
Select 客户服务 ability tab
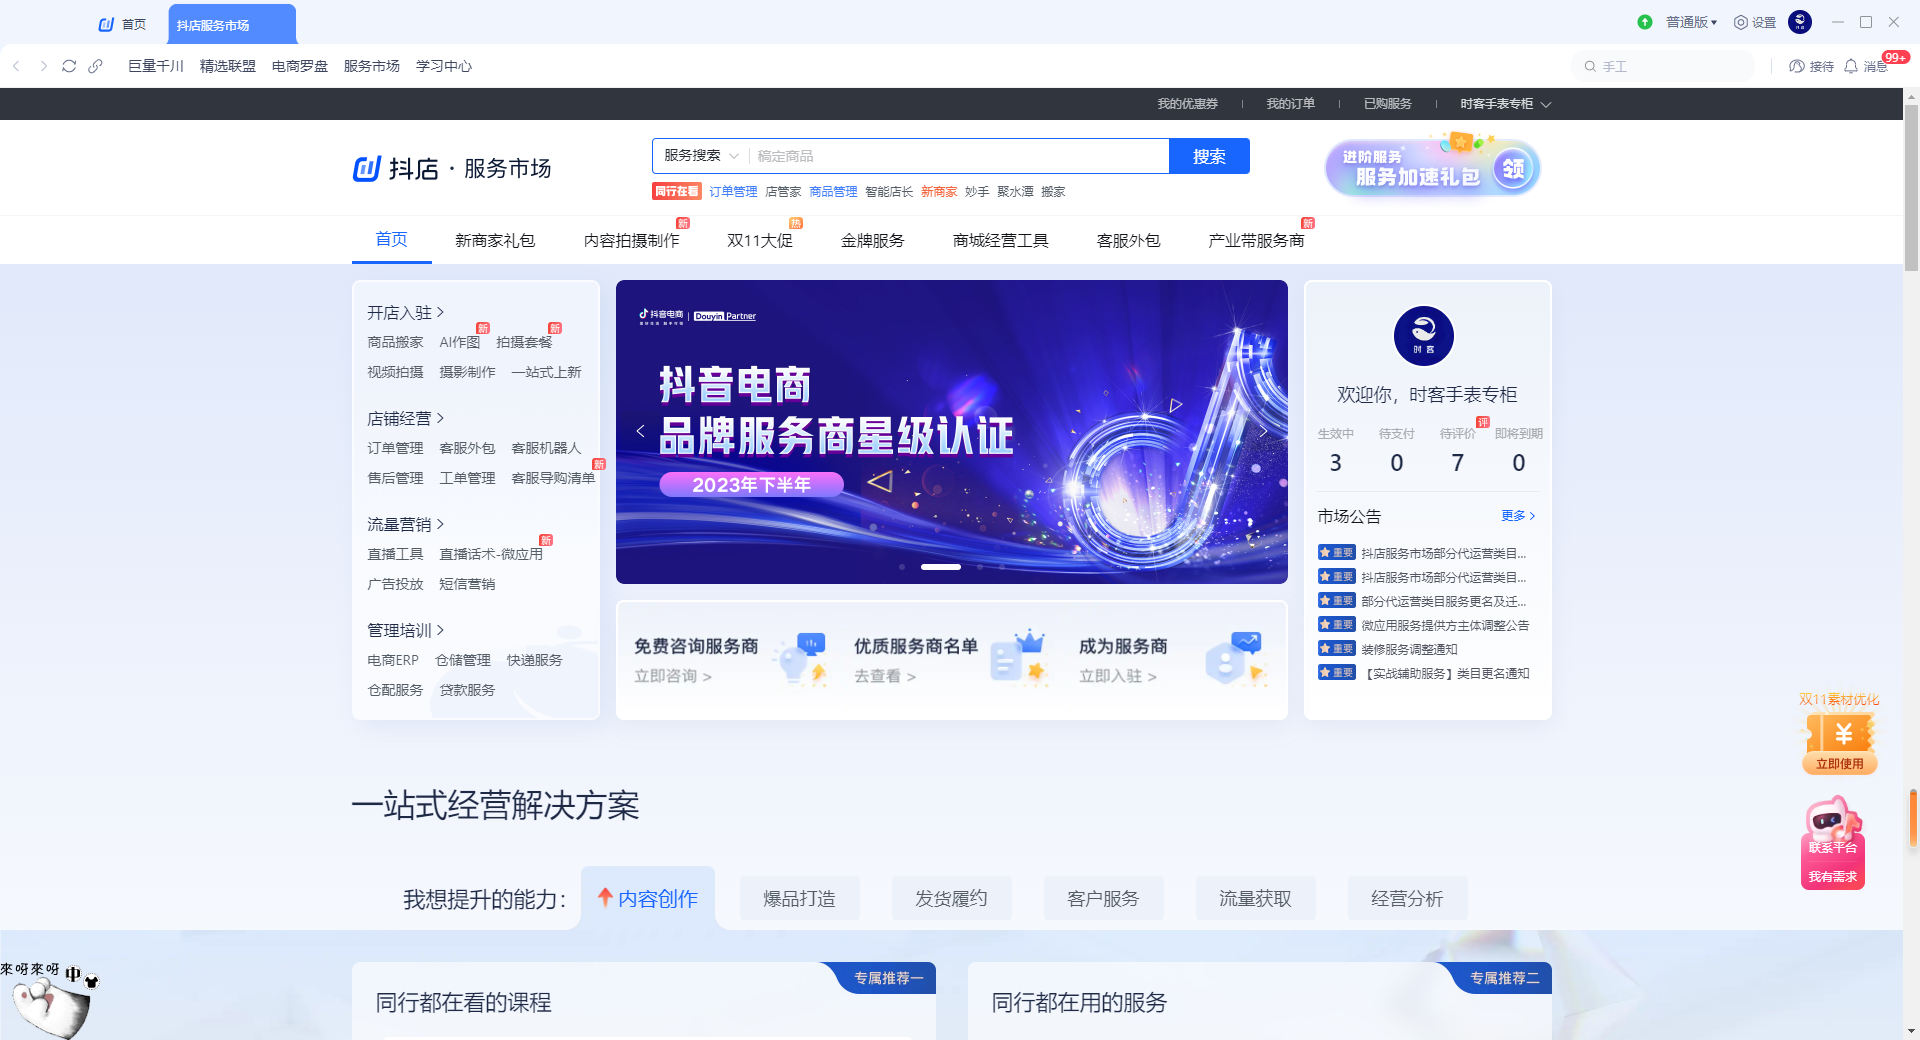point(1103,898)
